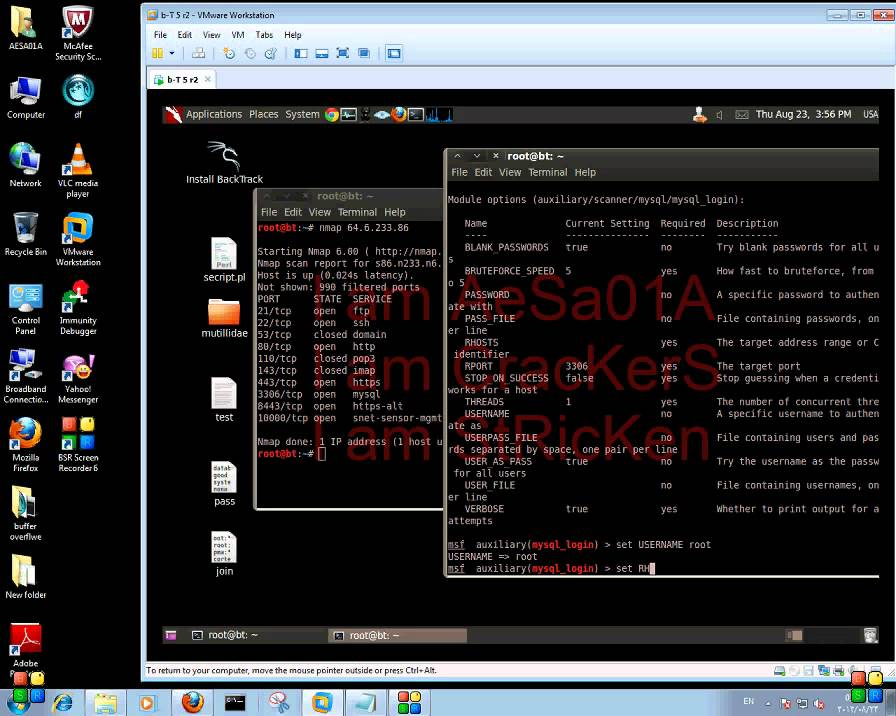Open terminal launcher in BackTrack panel
This screenshot has width=896, height=716.
[416, 114]
